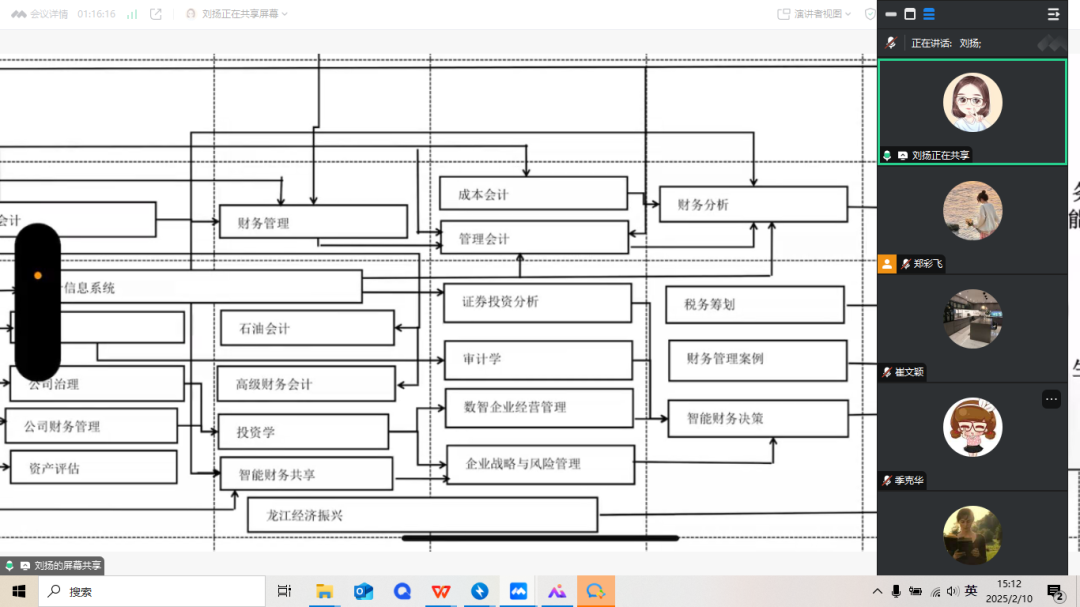Open Outlook from the taskbar
1080x607 pixels.
(363, 591)
